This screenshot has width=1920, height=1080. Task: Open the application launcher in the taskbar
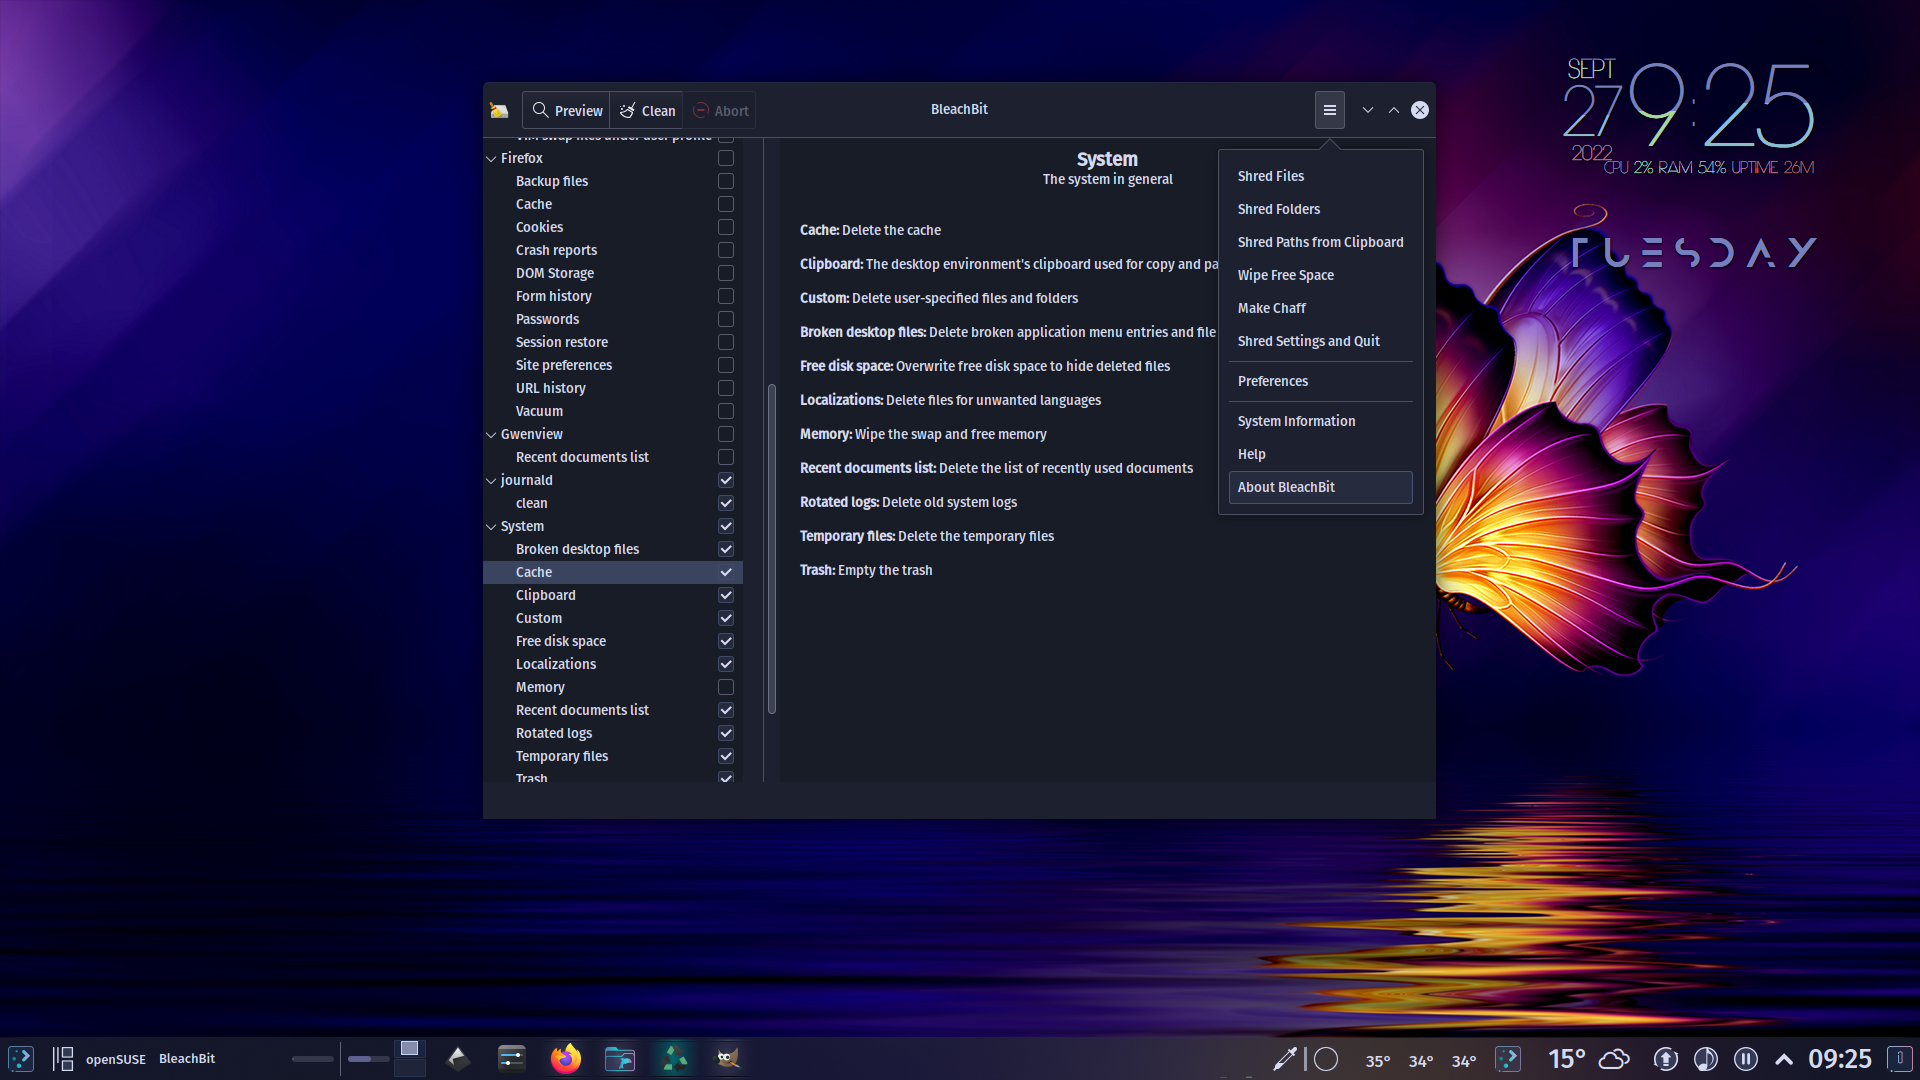coord(21,1058)
